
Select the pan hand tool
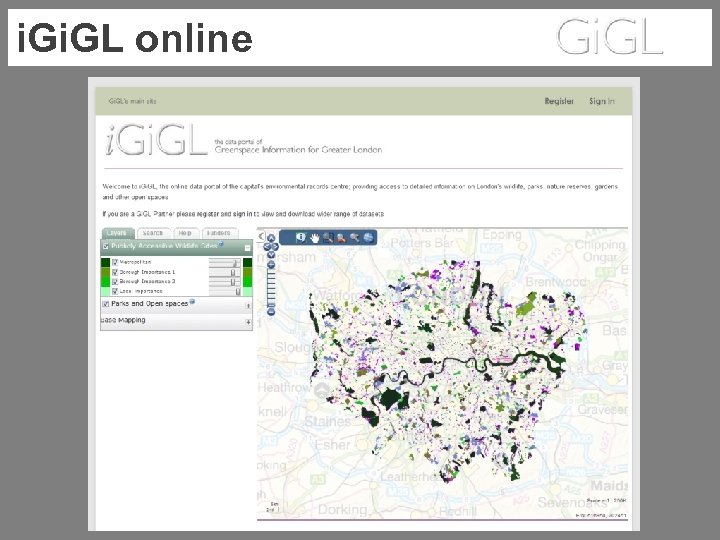(315, 237)
